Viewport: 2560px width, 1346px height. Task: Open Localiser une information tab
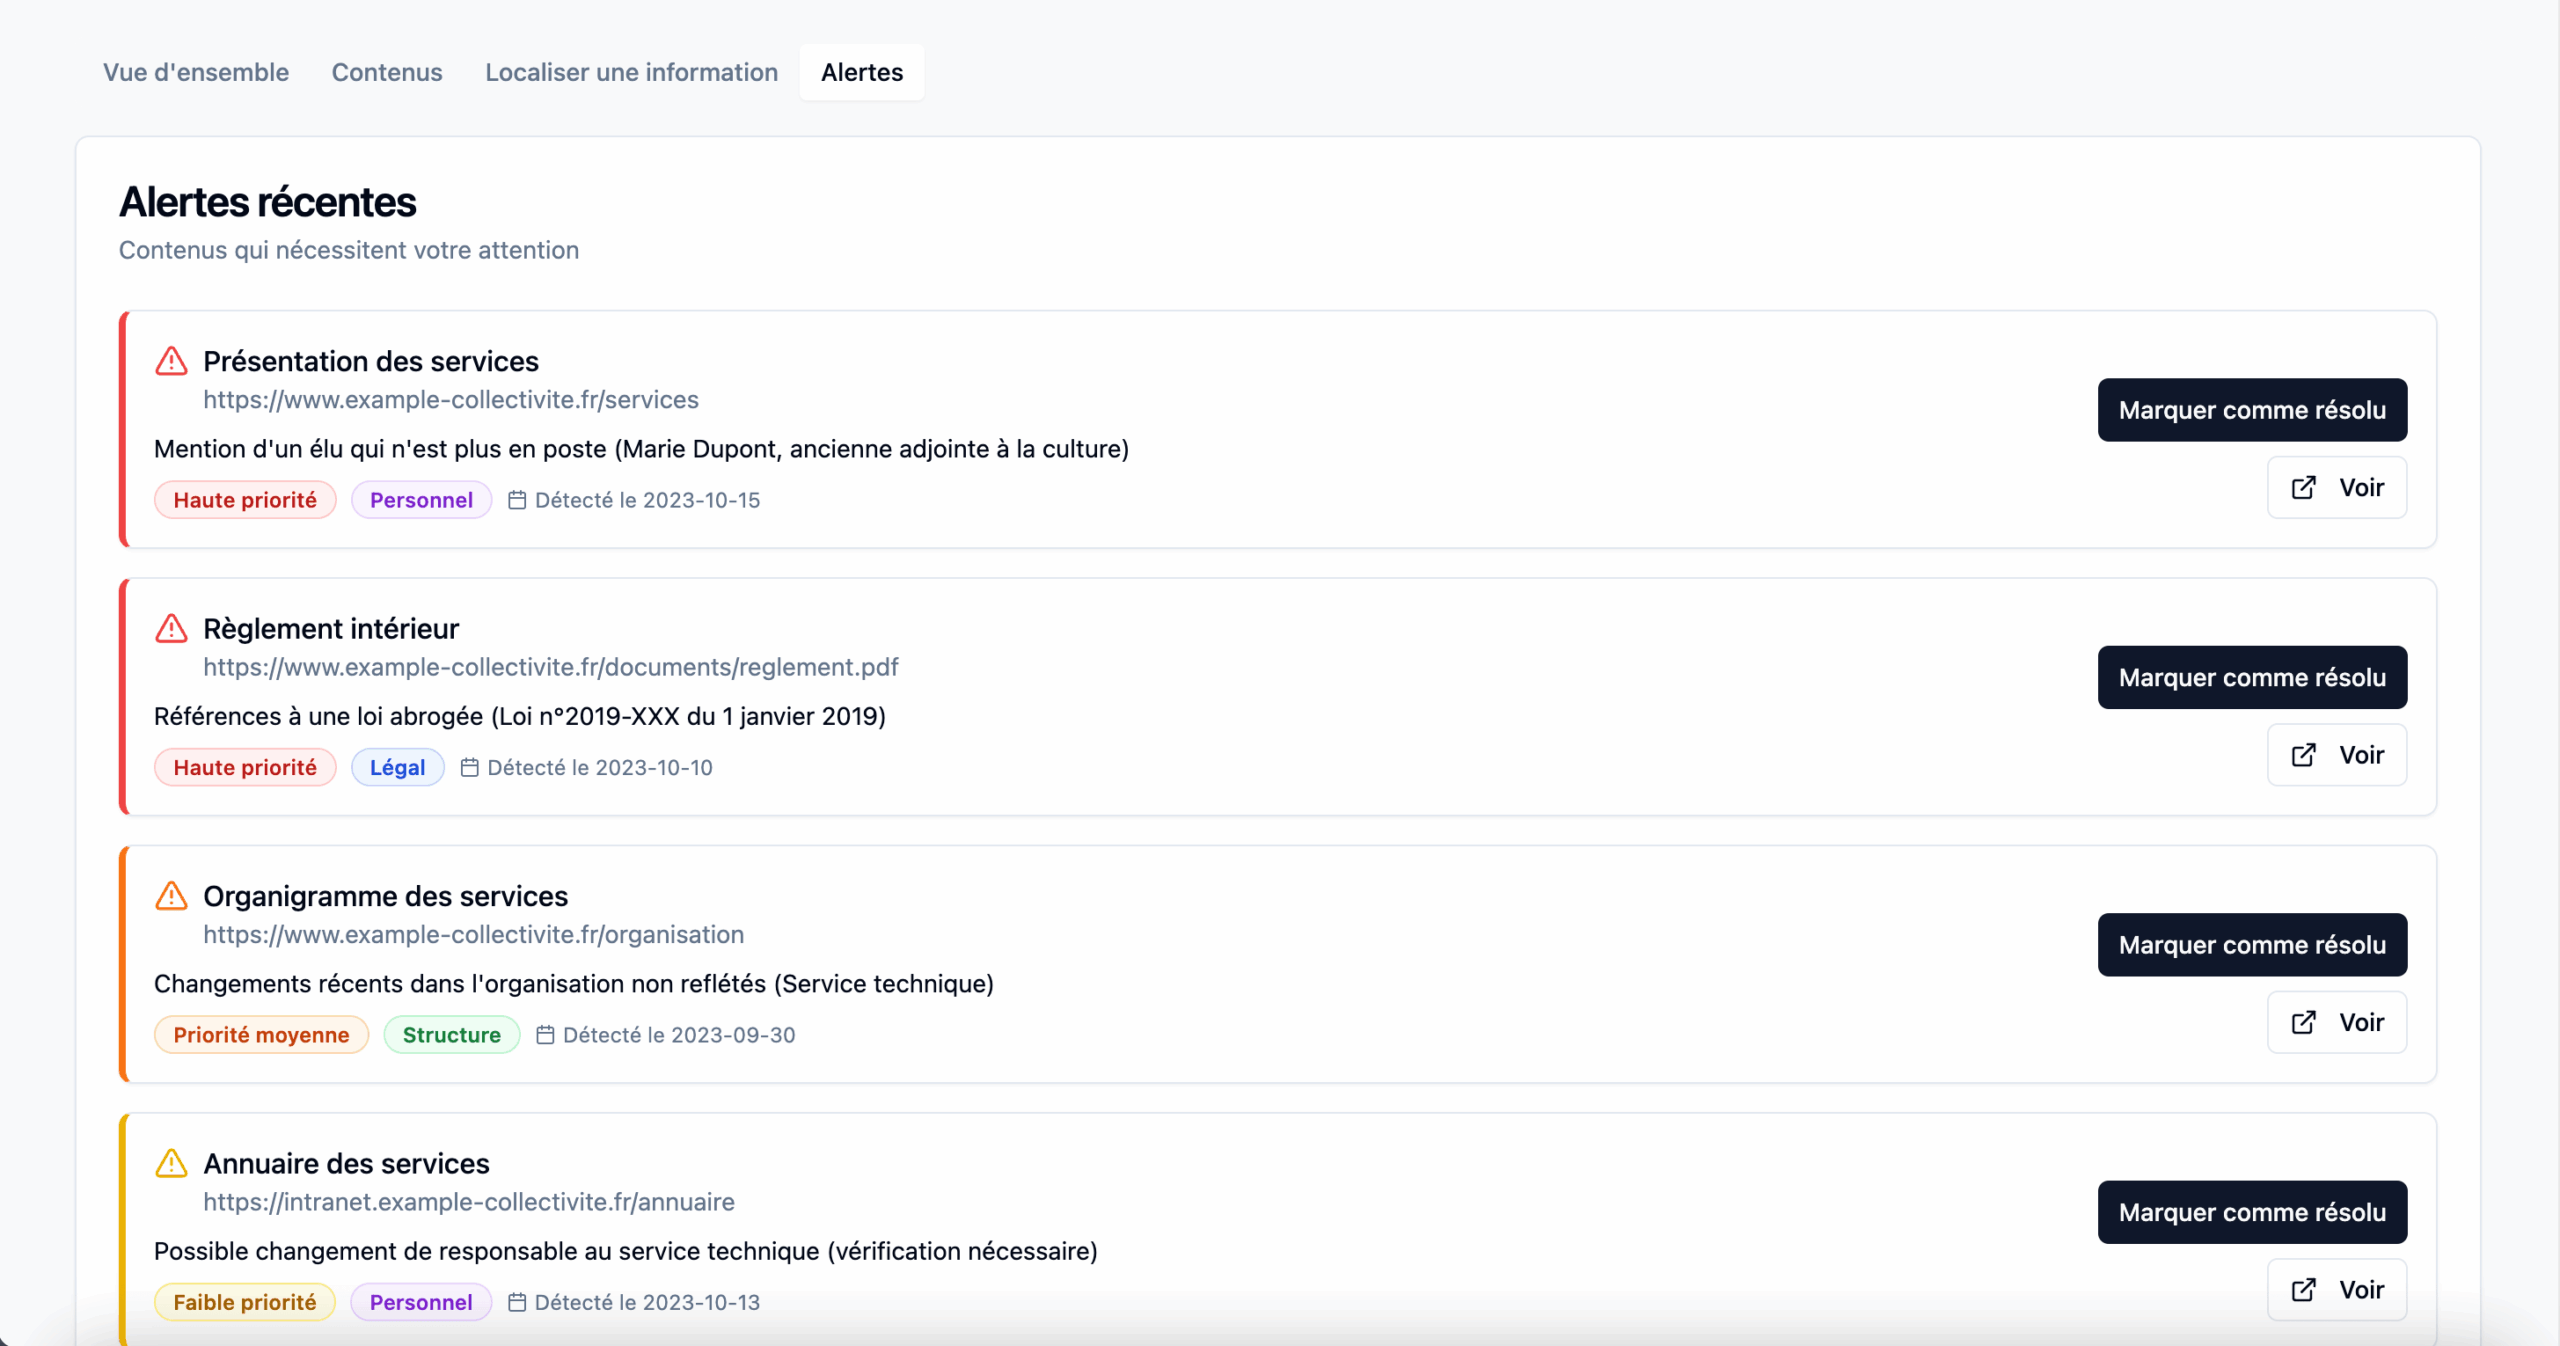[631, 72]
